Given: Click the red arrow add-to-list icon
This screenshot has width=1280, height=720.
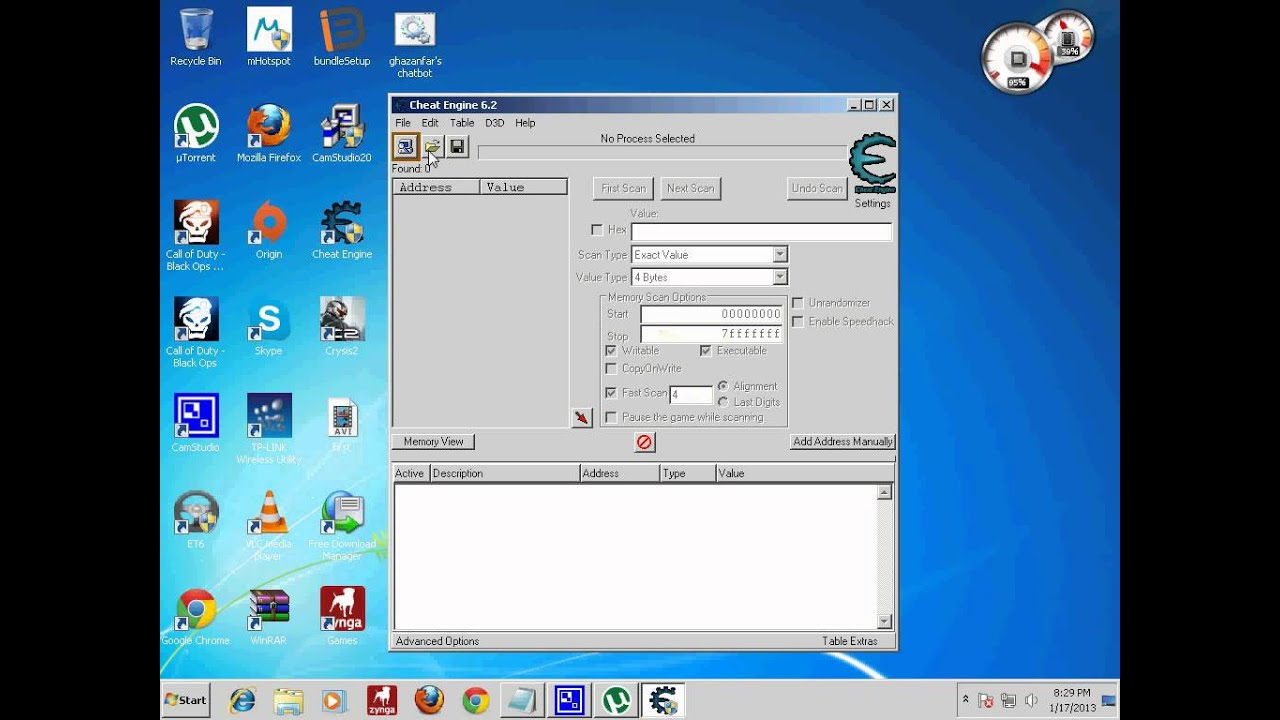Looking at the screenshot, I should [x=582, y=417].
